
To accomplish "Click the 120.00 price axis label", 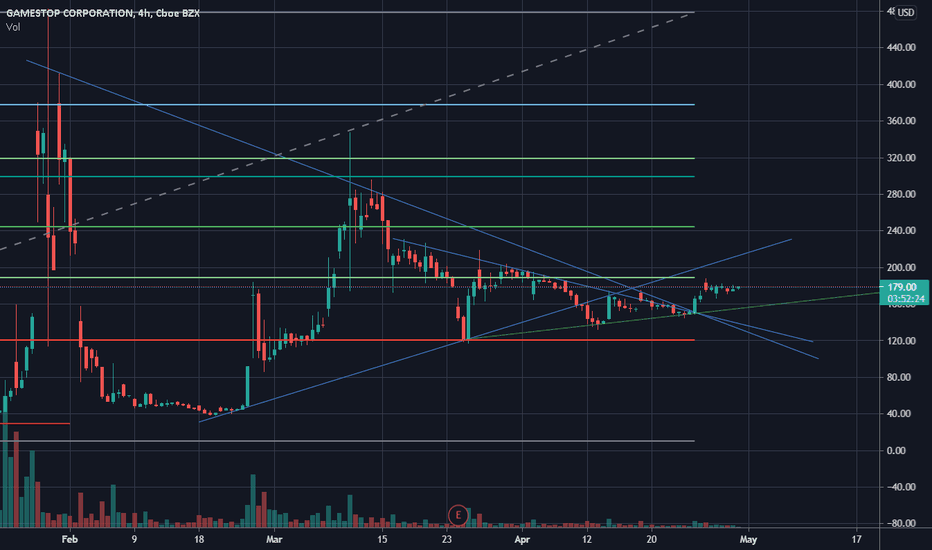I will tap(900, 341).
